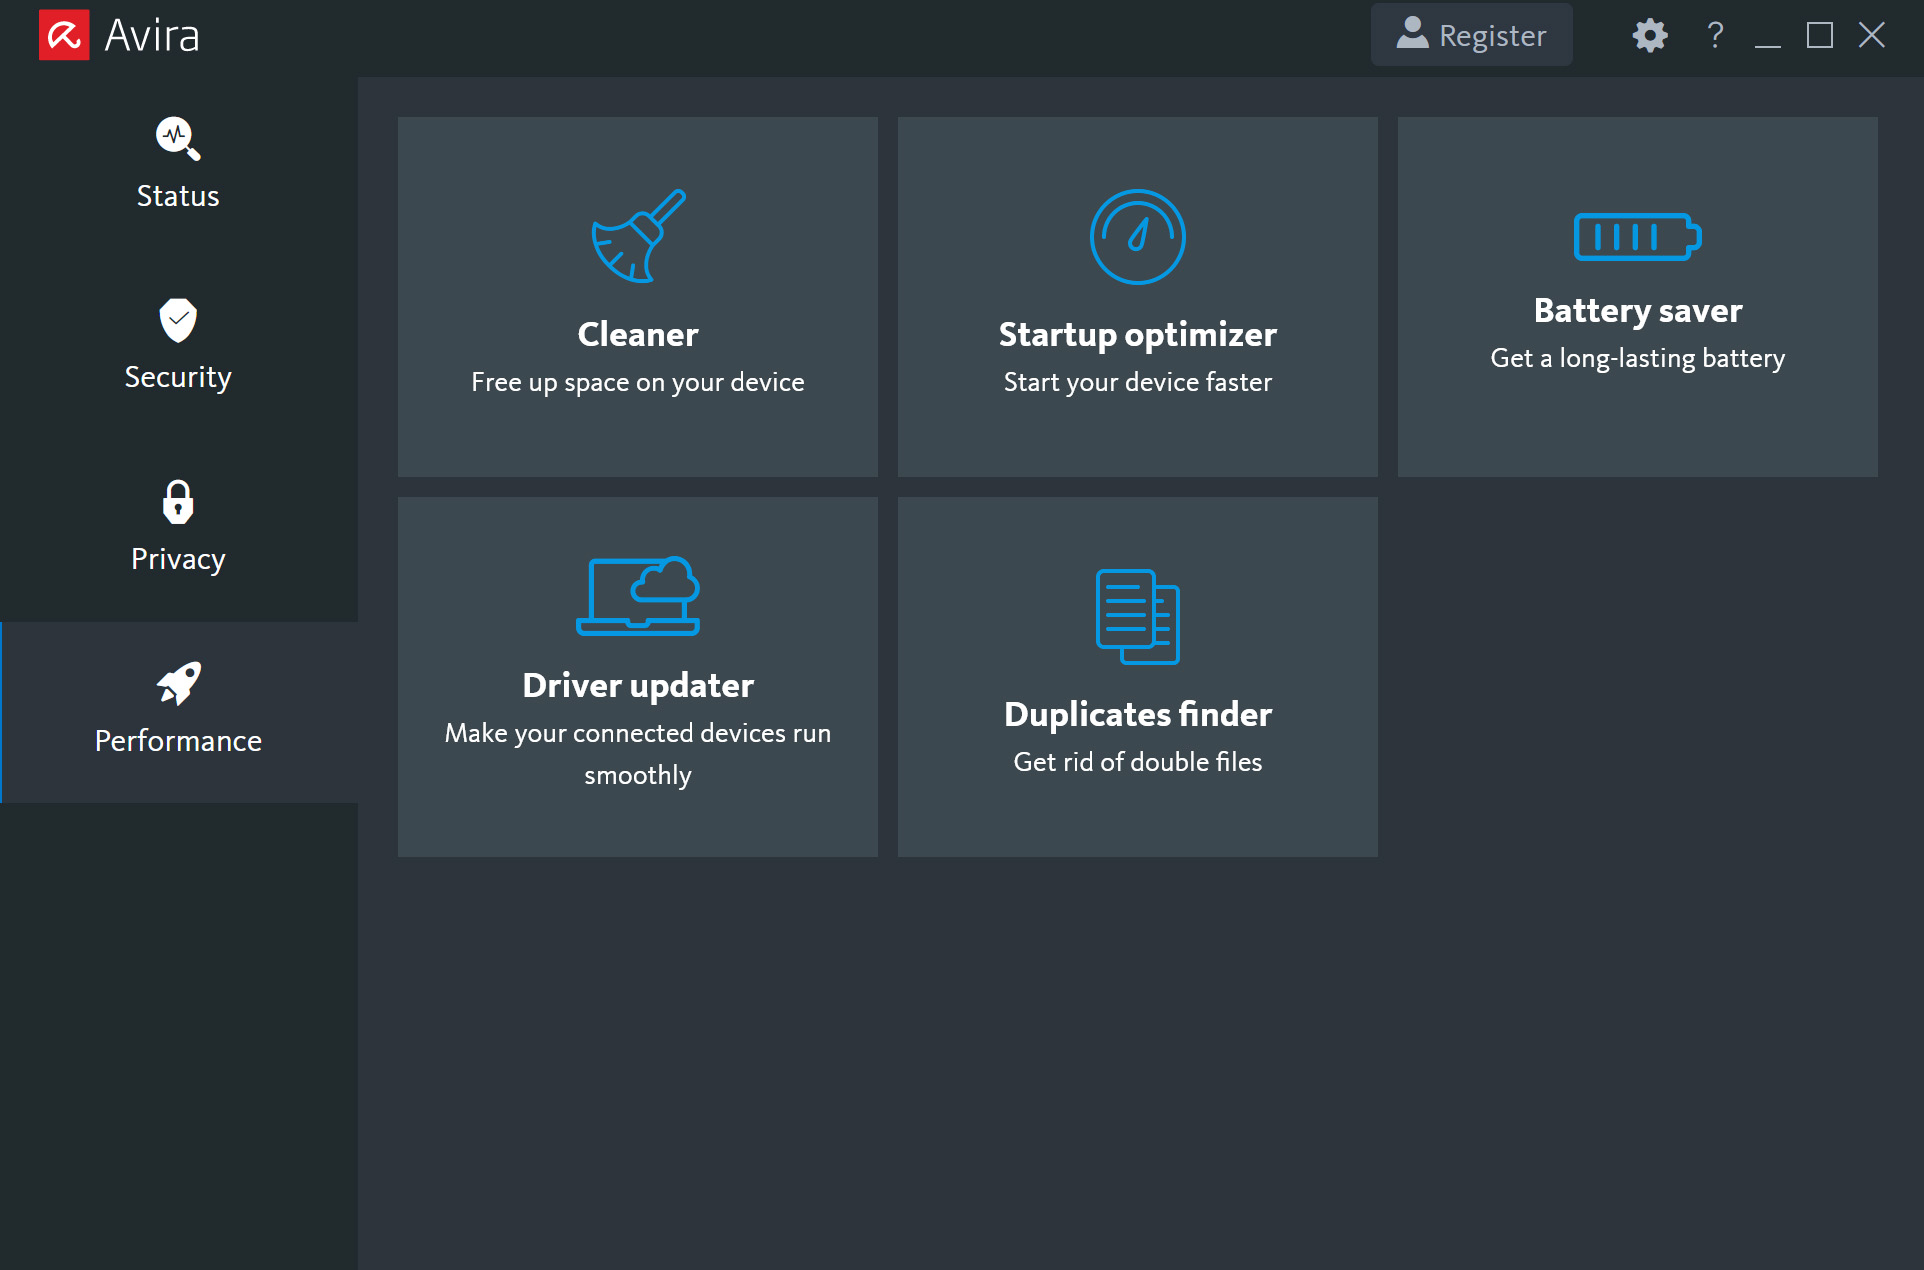Switch to the Security tab label
Image resolution: width=1924 pixels, height=1270 pixels.
(178, 378)
